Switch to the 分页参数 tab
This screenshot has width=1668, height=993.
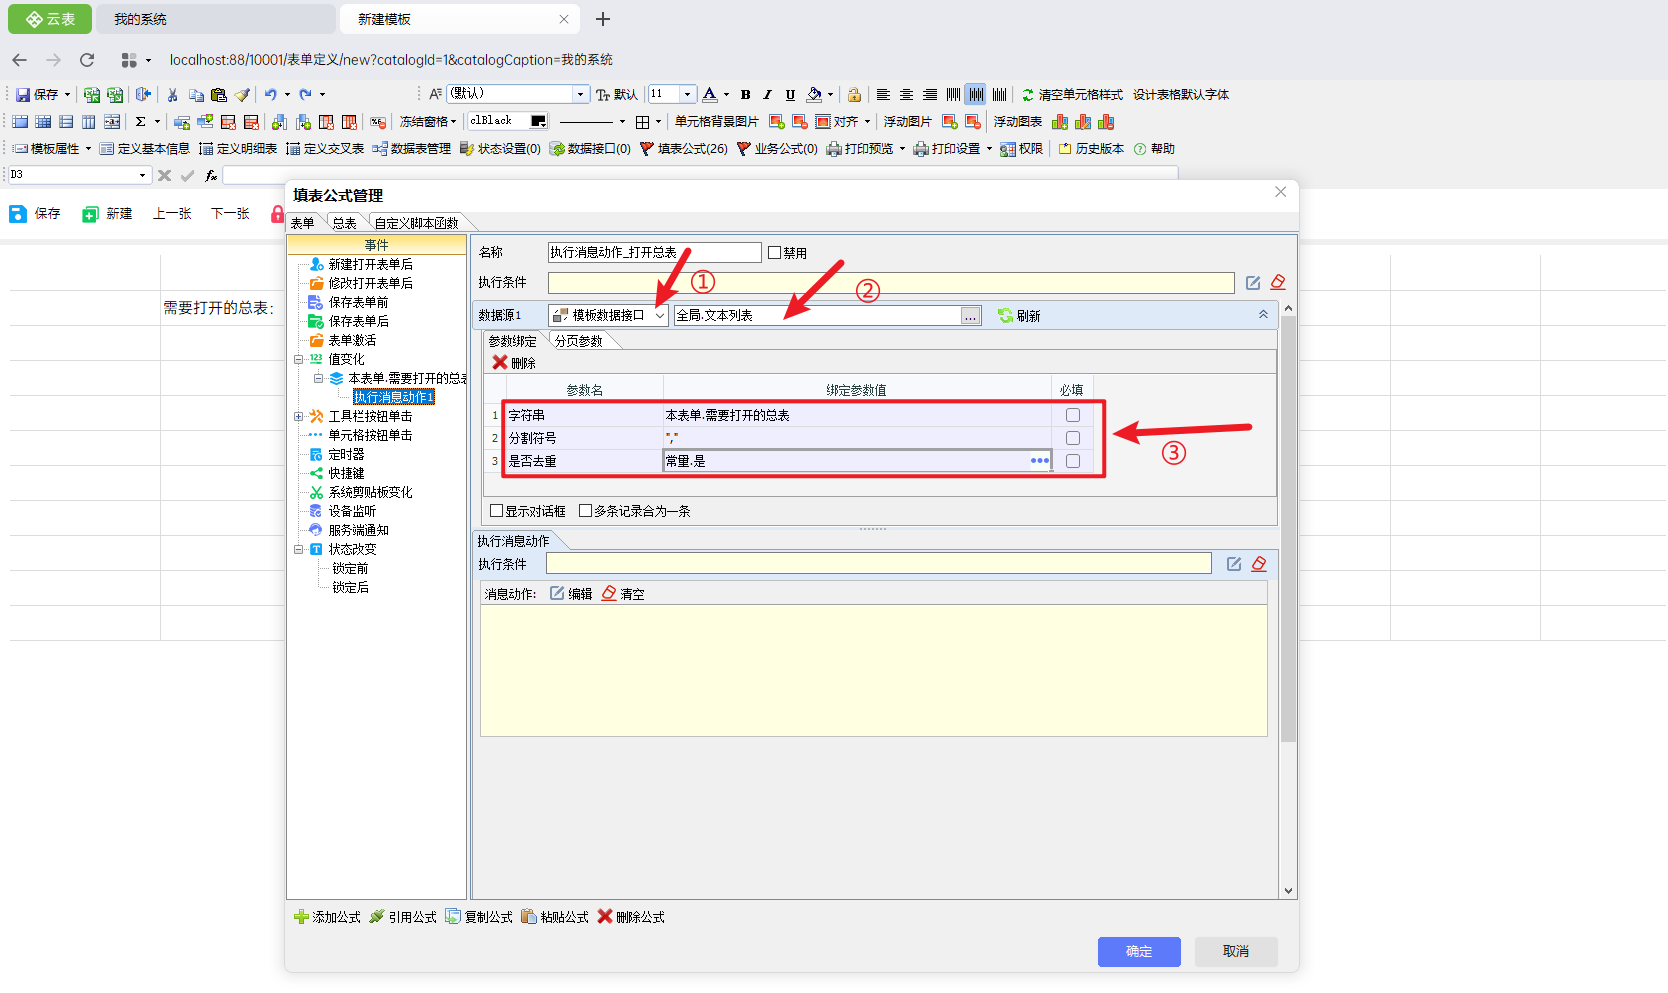579,341
